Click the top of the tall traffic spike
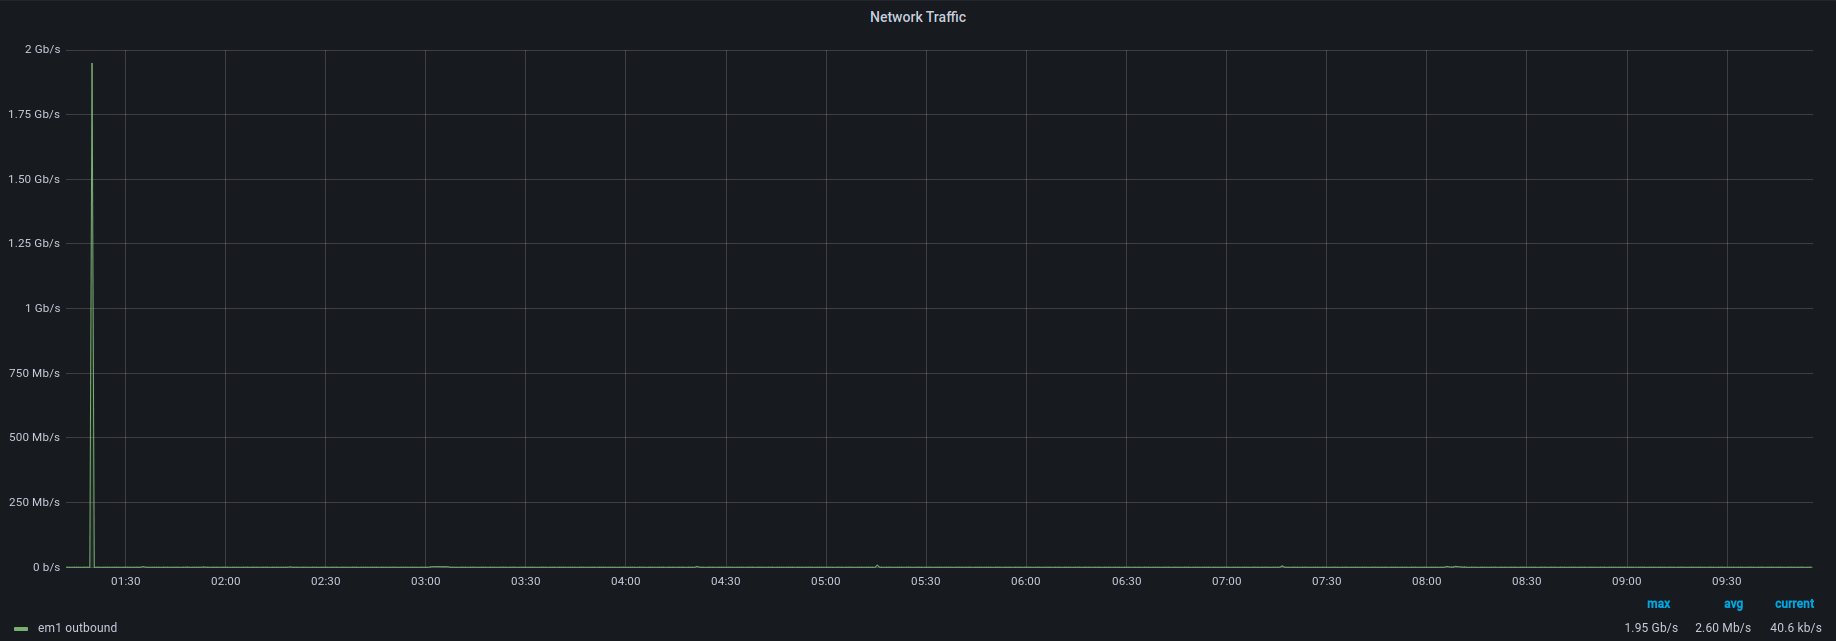The image size is (1836, 641). (92, 65)
